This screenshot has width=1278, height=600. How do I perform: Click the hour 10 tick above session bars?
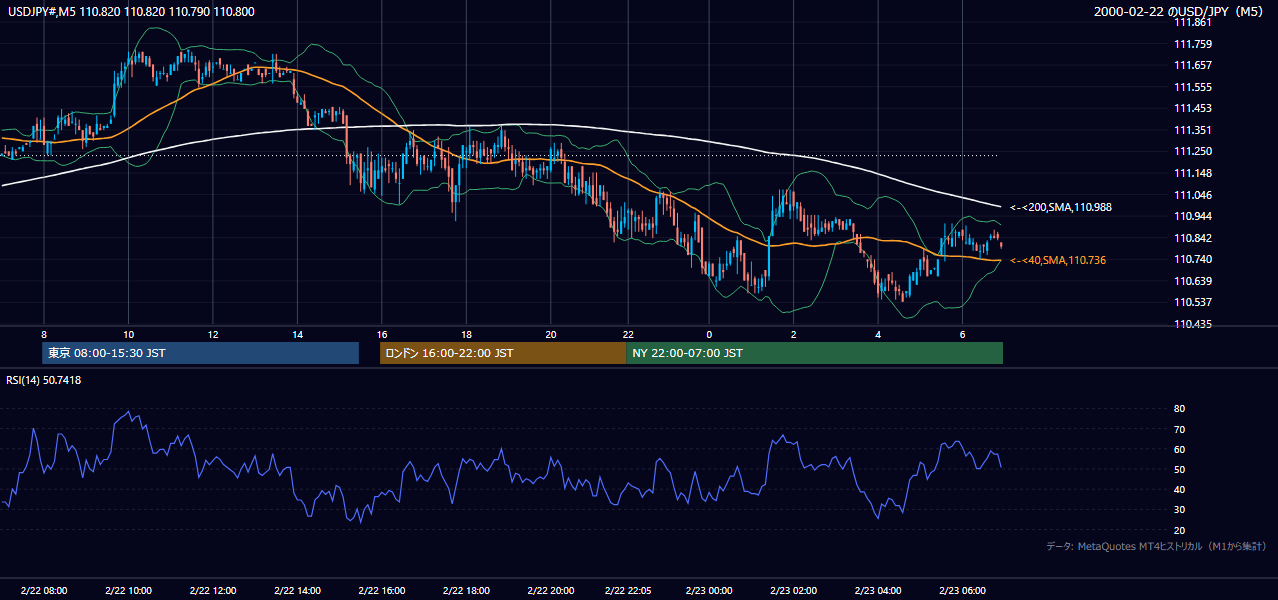tap(128, 334)
